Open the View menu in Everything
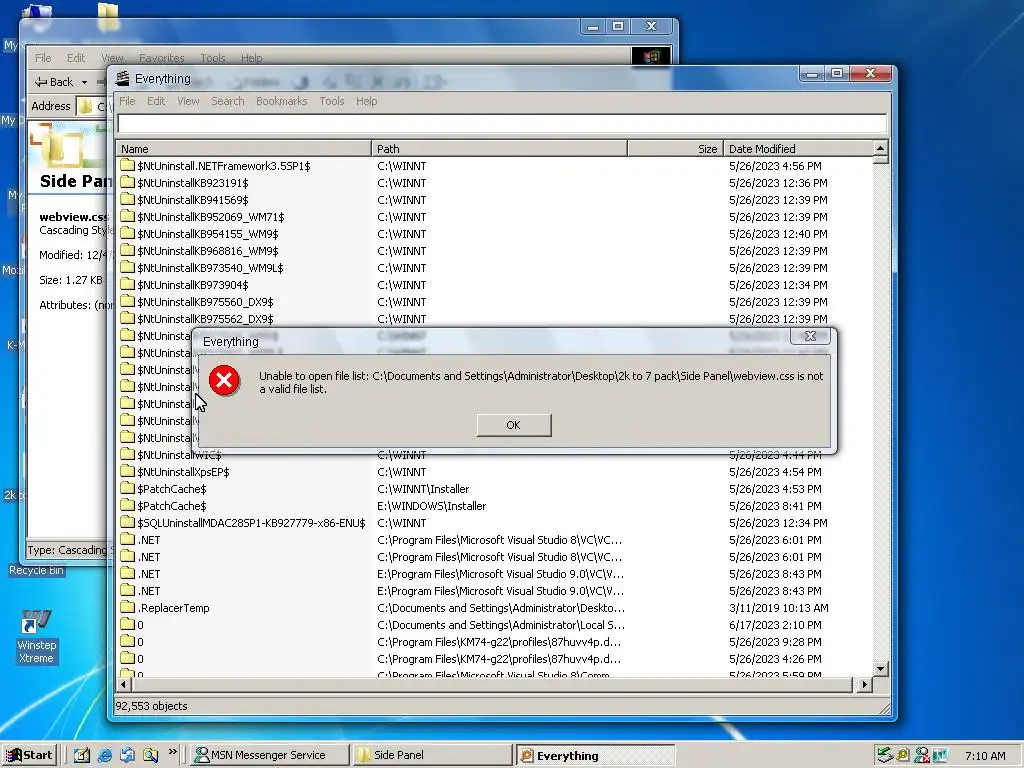 point(188,101)
